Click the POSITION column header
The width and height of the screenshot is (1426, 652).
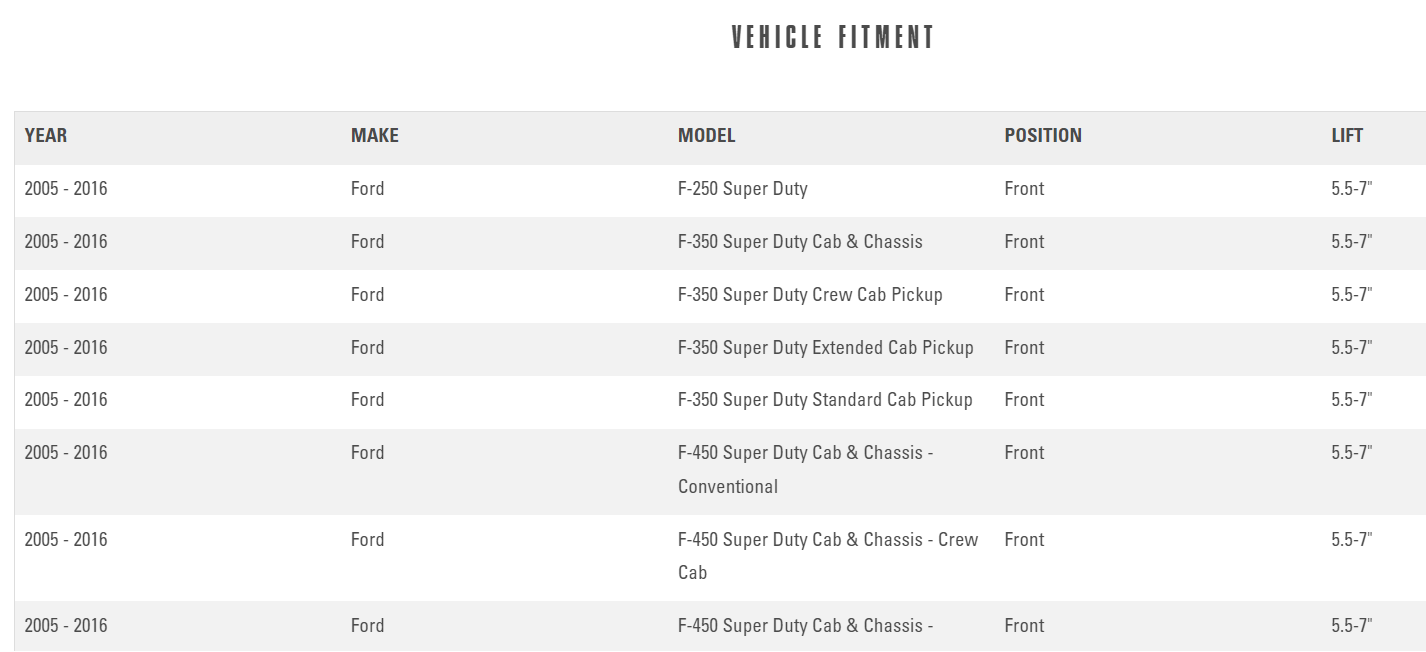1043,136
